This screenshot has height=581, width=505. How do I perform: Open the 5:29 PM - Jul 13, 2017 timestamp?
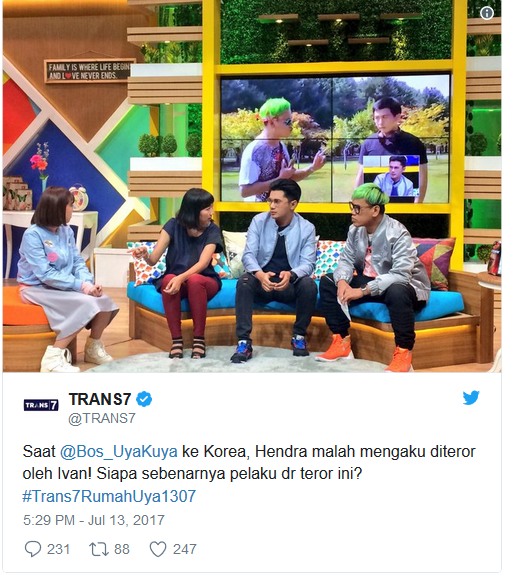point(94,520)
